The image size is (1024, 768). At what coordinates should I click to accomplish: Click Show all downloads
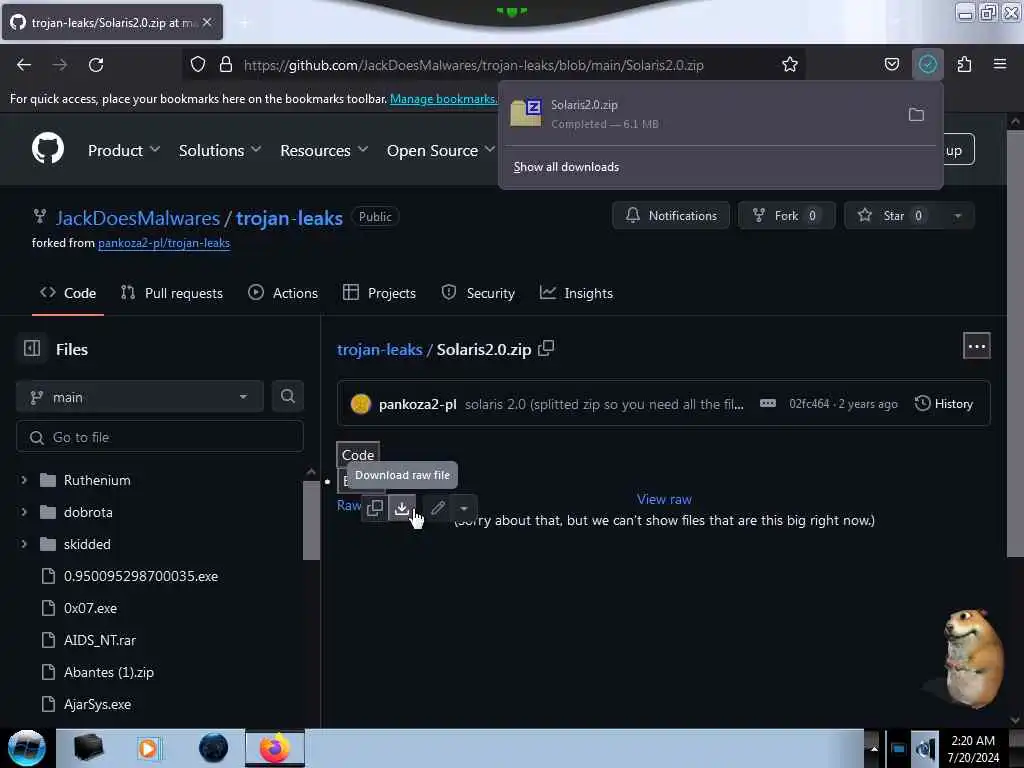[566, 167]
